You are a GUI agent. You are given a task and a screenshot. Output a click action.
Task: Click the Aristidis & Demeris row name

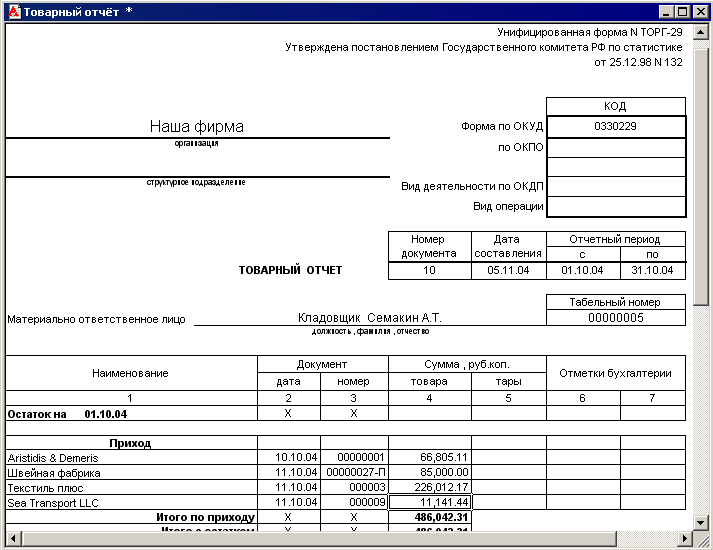click(x=53, y=458)
